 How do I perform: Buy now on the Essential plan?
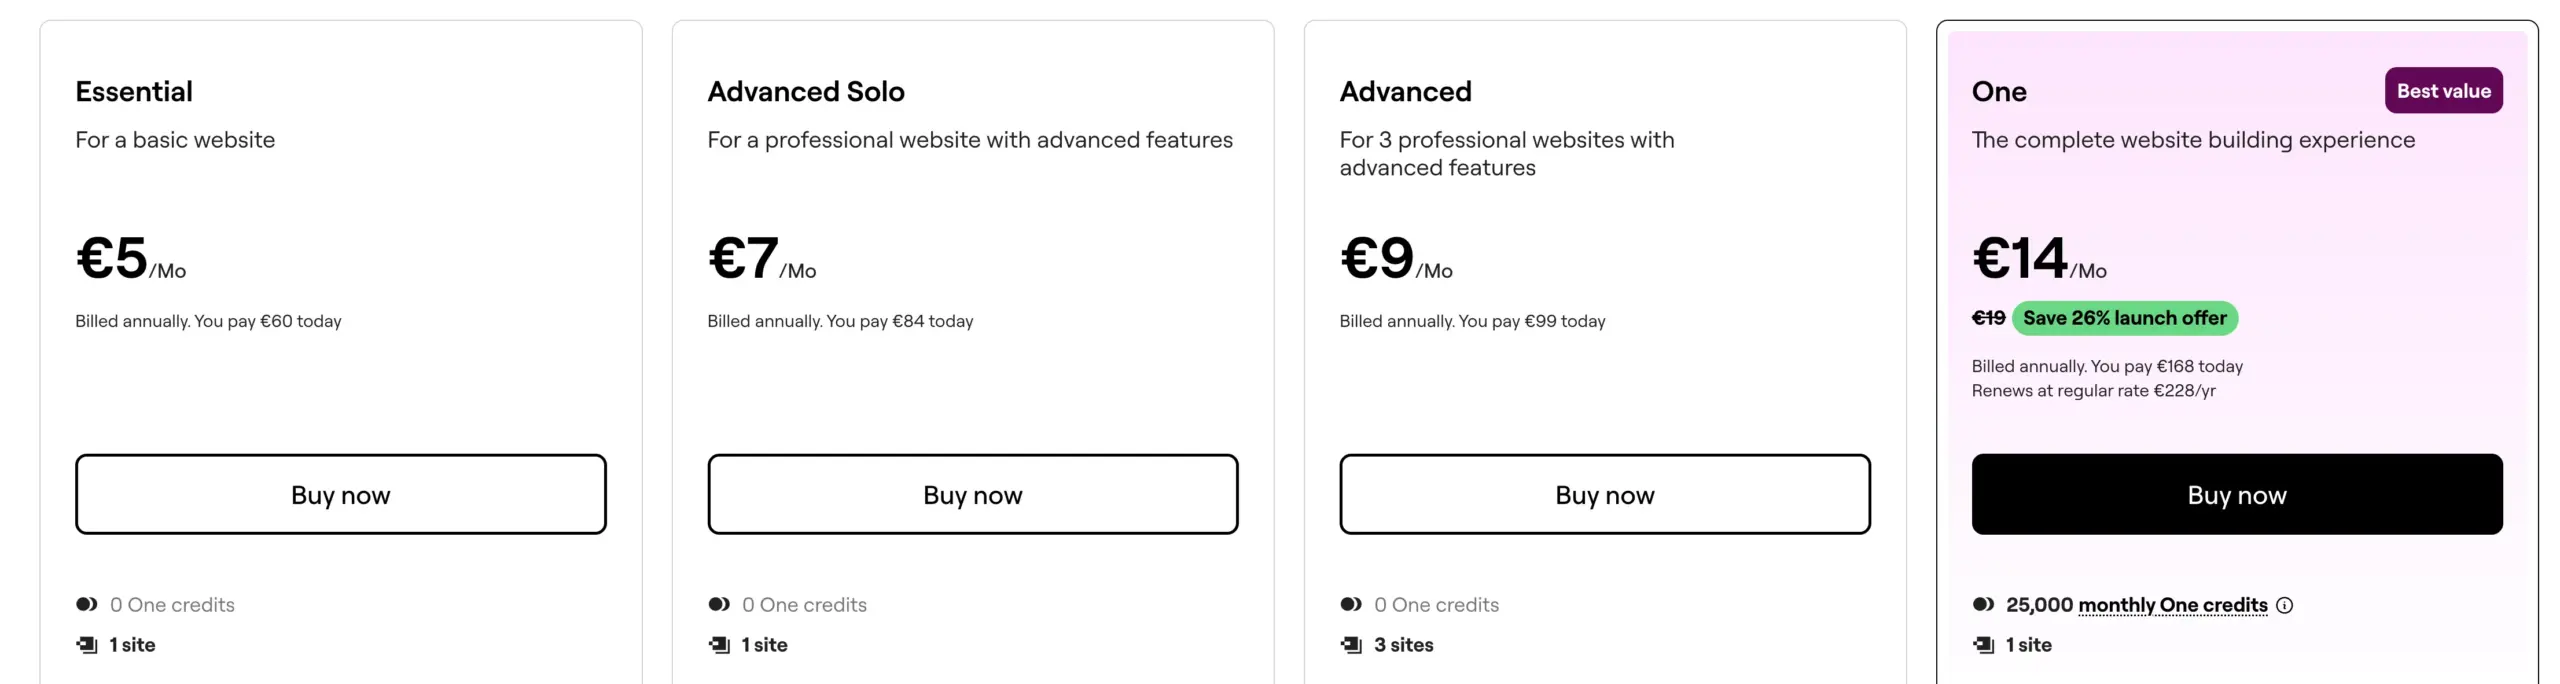coord(340,494)
